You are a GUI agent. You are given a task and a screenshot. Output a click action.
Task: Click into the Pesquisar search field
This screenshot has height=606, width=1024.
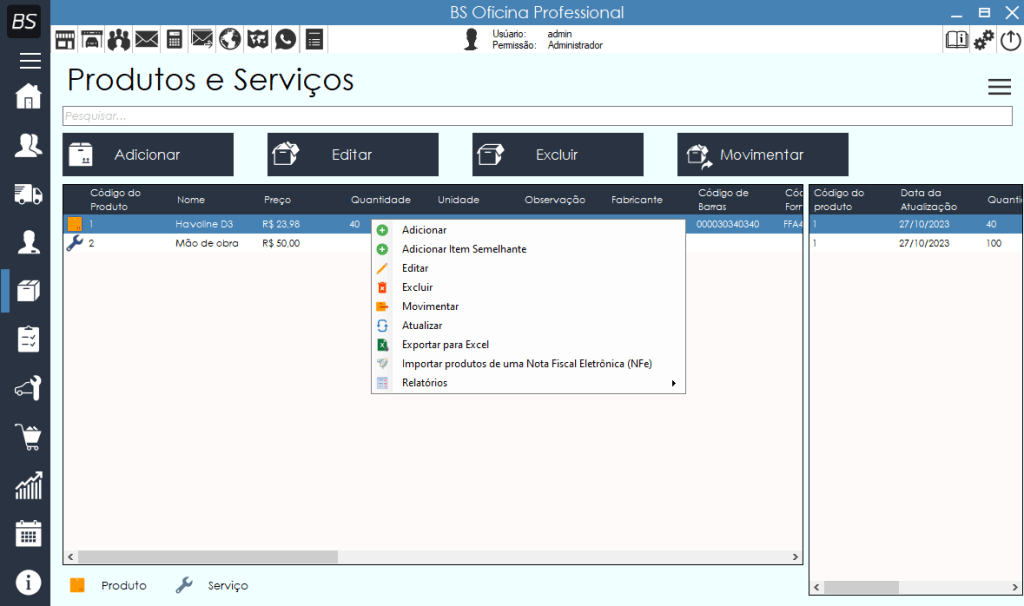536,116
